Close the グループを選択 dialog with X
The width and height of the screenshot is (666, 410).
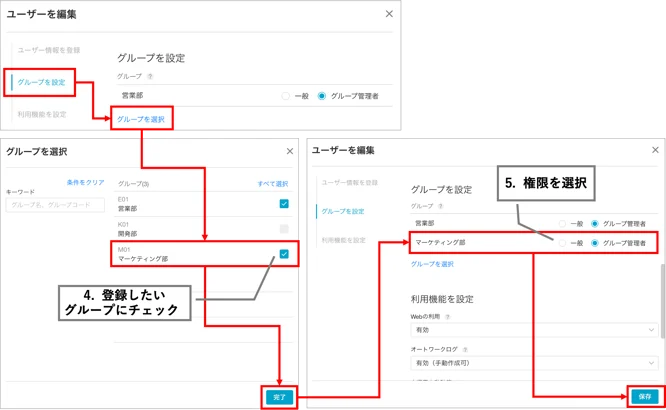(x=290, y=151)
